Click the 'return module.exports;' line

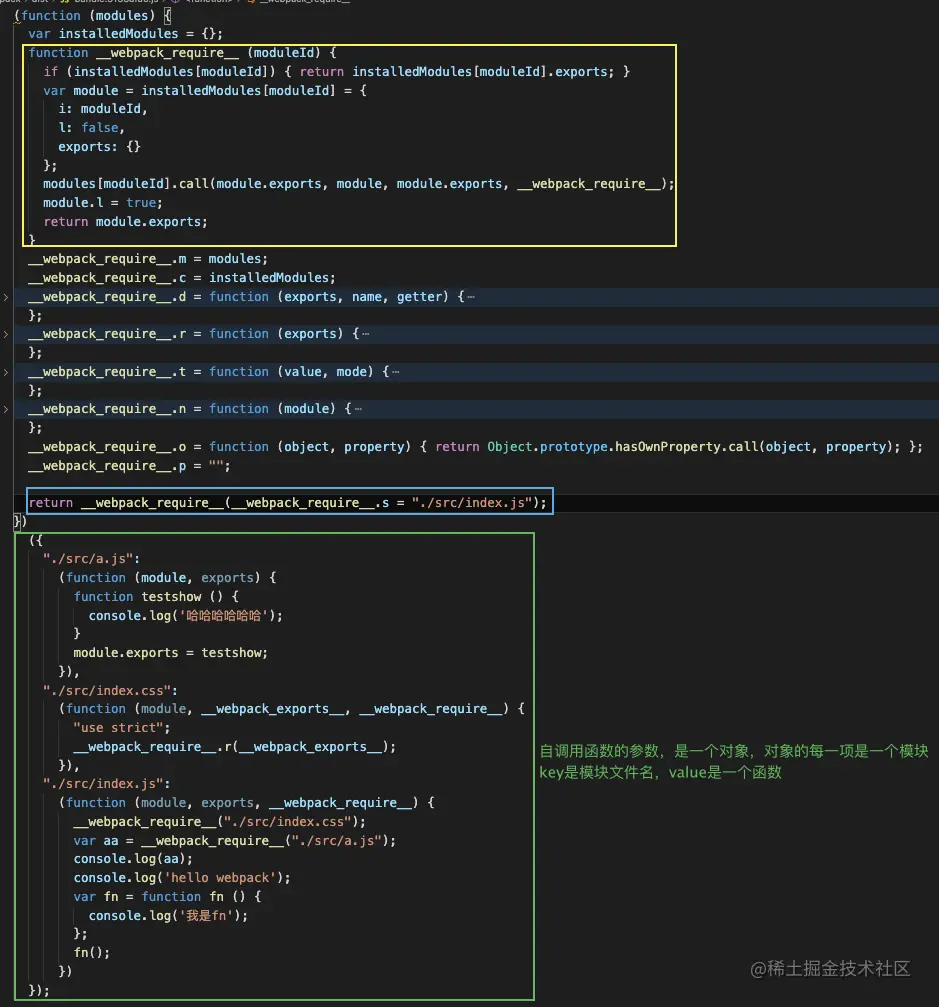(125, 222)
